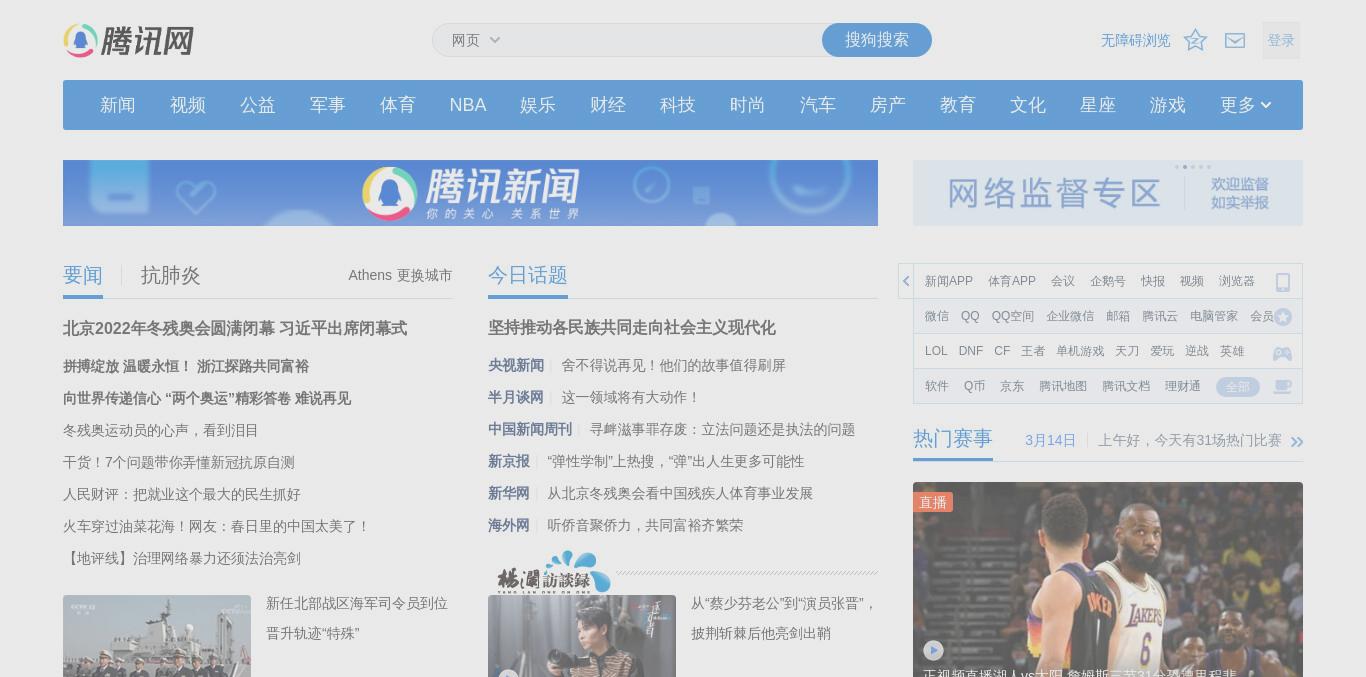Click the star icon in 微信 row

point(1283,317)
